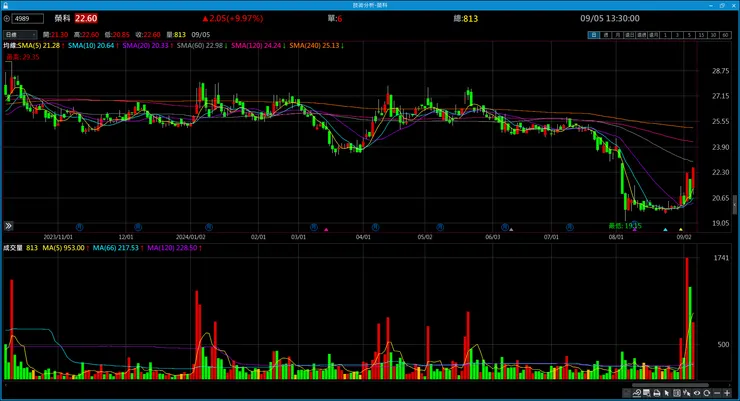The image size is (740, 401).
Task: Click the SMA(20) 20.33 legend label
Action: pyautogui.click(x=145, y=45)
